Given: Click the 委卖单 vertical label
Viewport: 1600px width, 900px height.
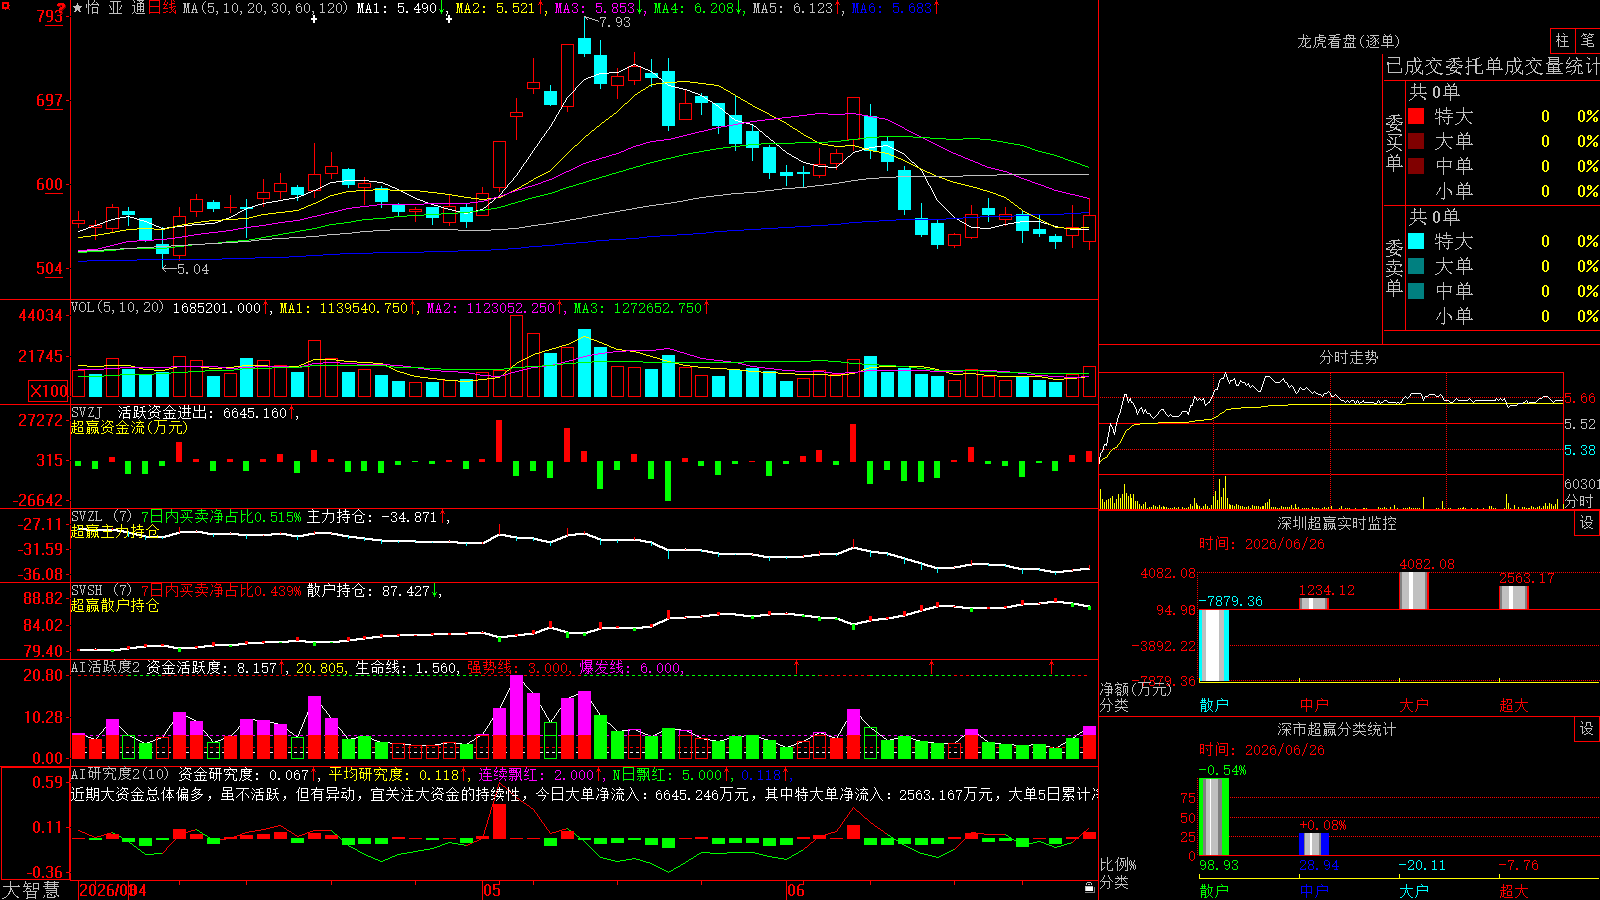Looking at the screenshot, I should (1394, 267).
